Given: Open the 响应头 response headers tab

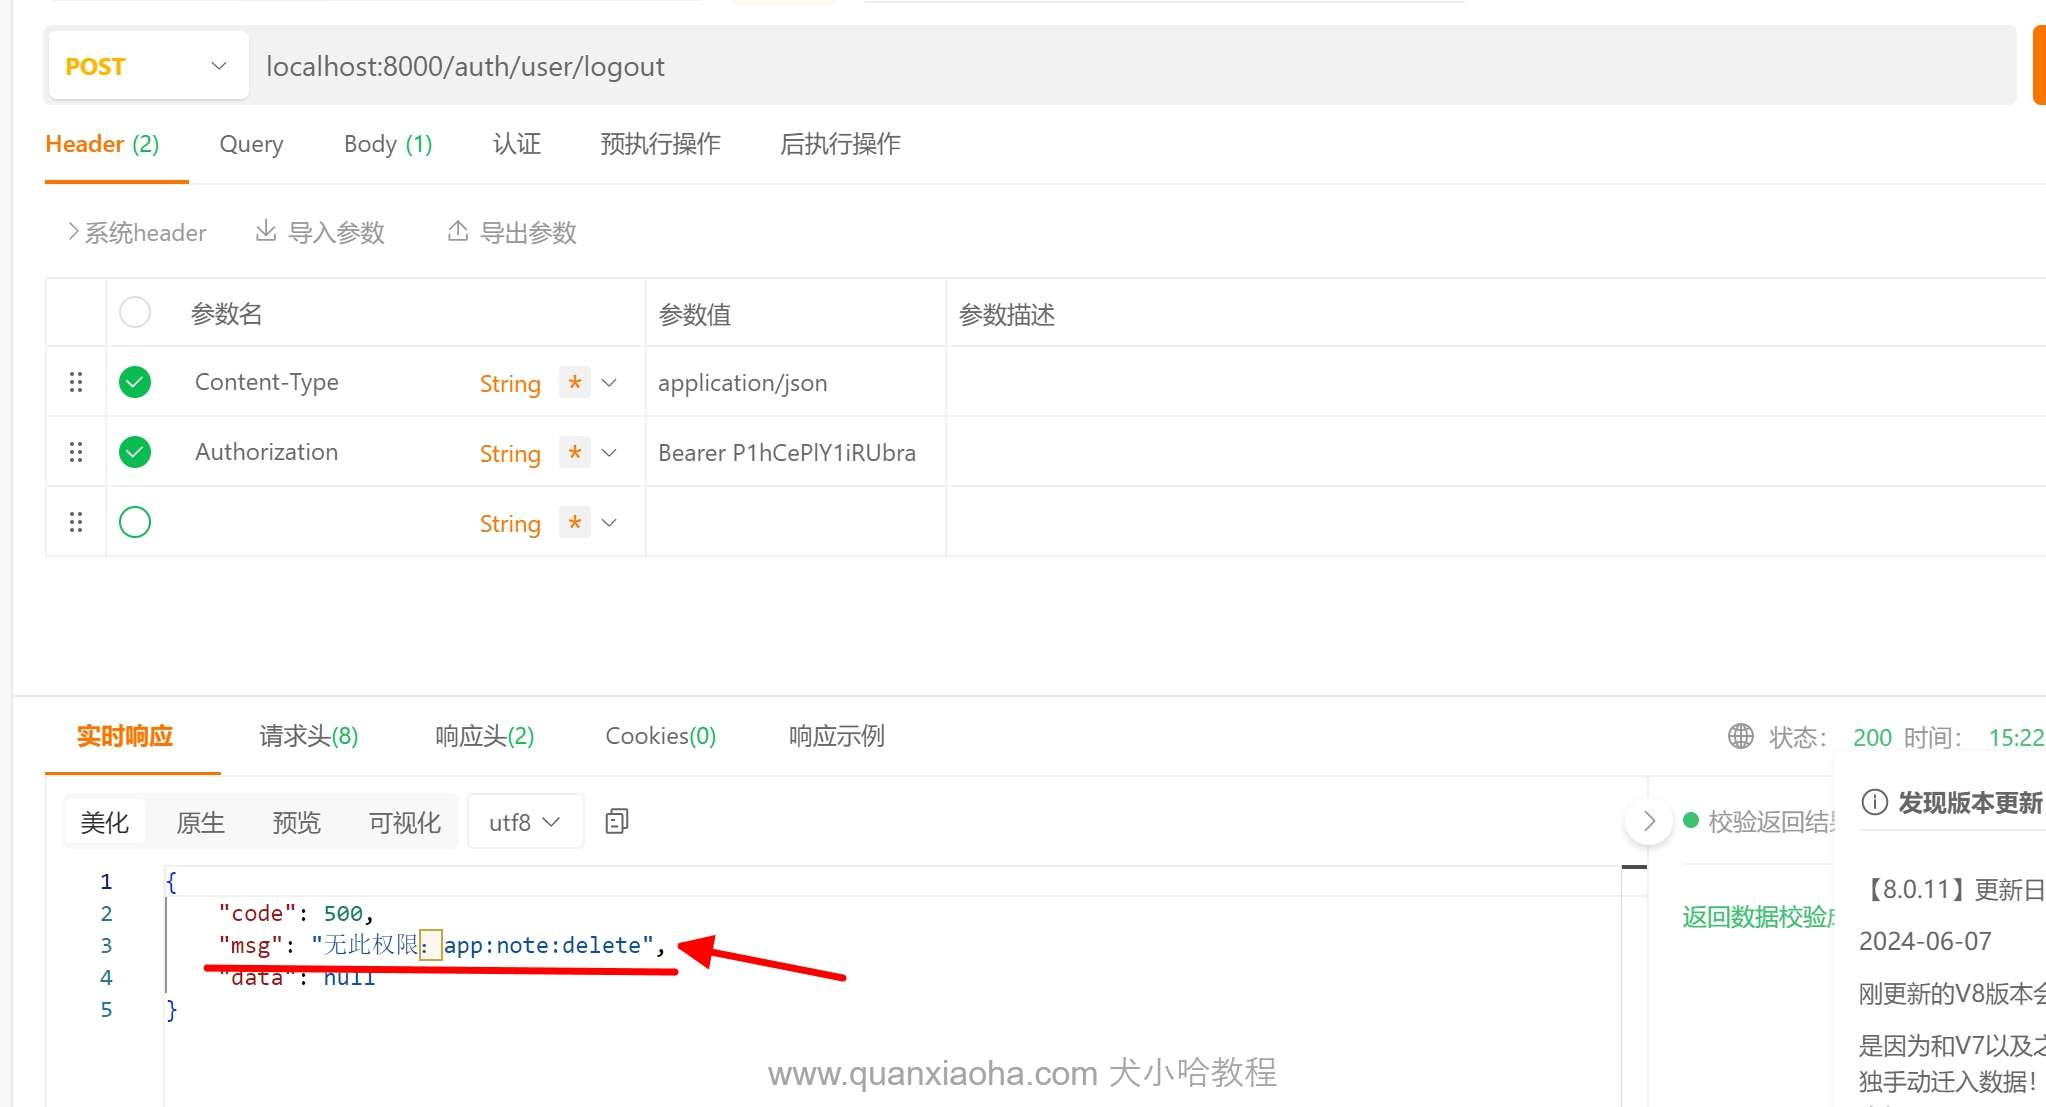Looking at the screenshot, I should 484,737.
